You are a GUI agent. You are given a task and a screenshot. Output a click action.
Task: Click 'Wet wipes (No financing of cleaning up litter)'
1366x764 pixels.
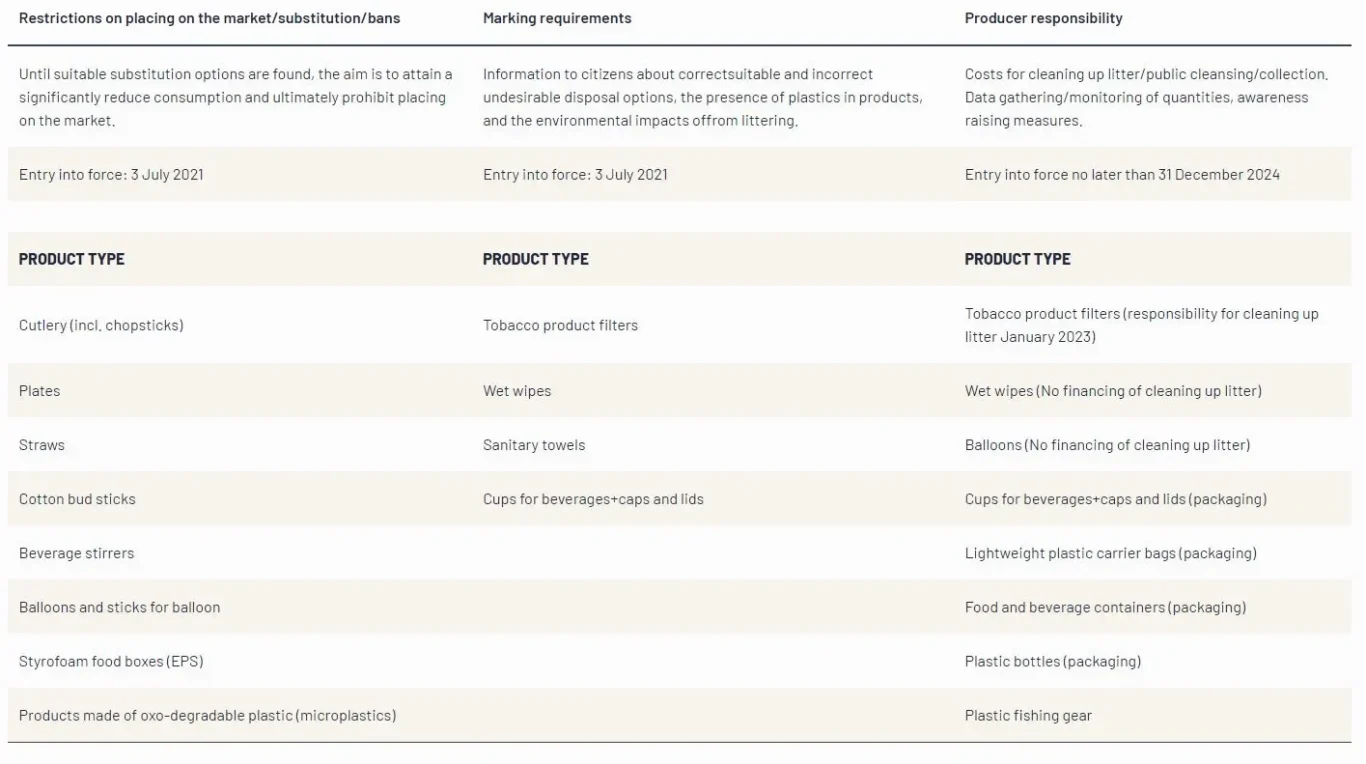1113,391
